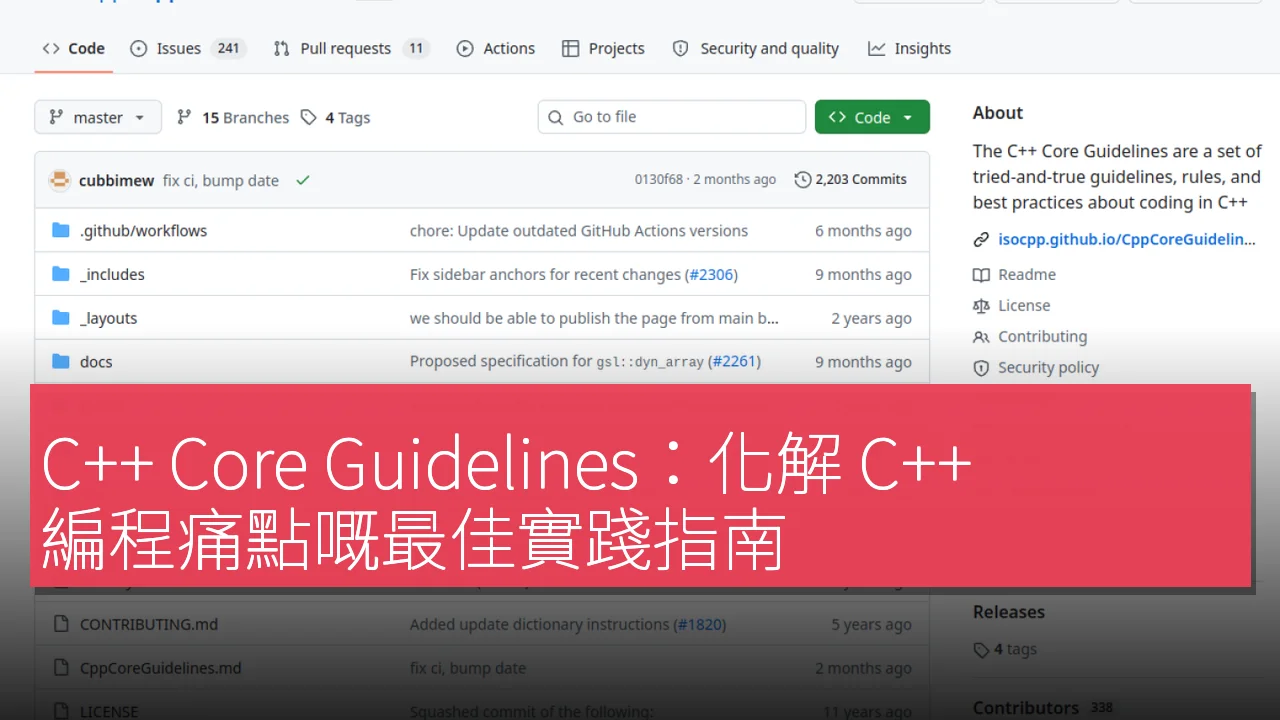Screen dimensions: 1280x720
Task: Go to the Projects tab
Action: pos(603,48)
